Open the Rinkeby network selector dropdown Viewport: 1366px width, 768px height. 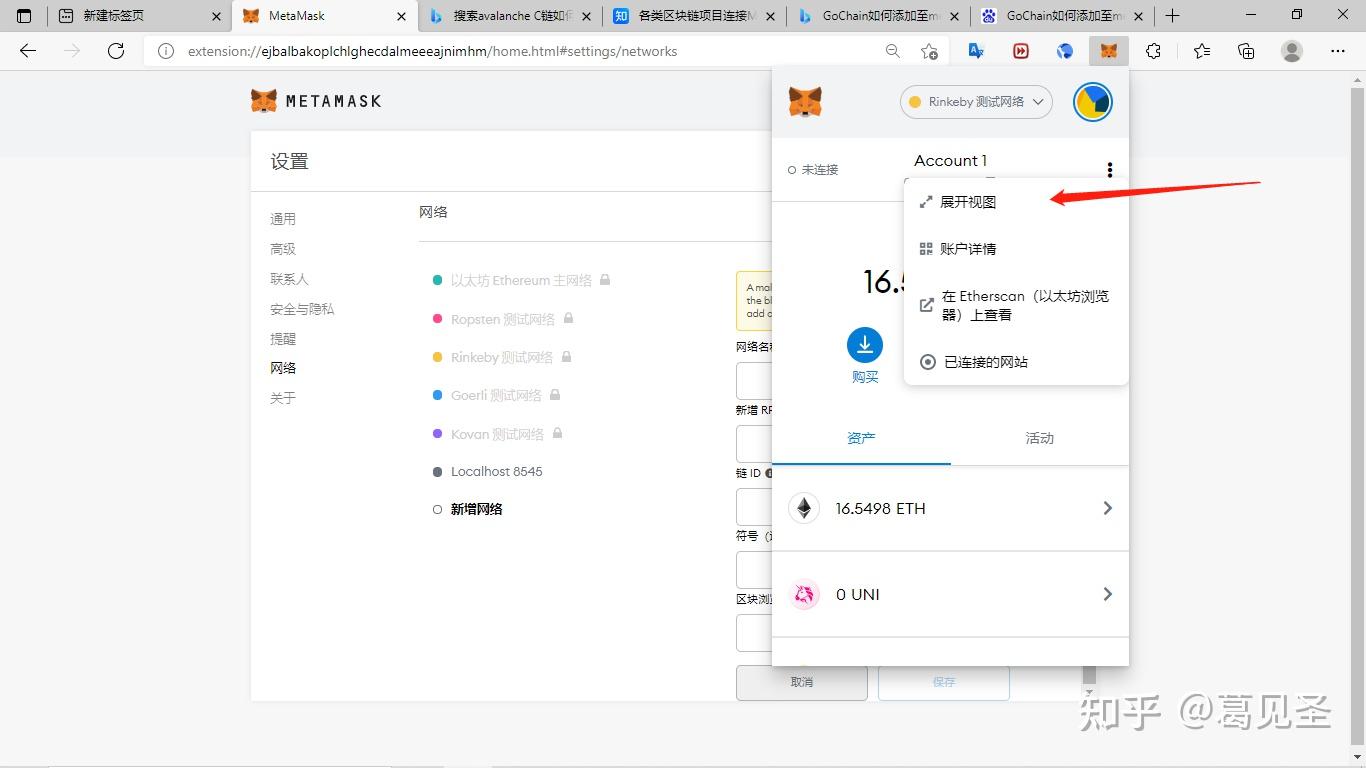point(976,102)
